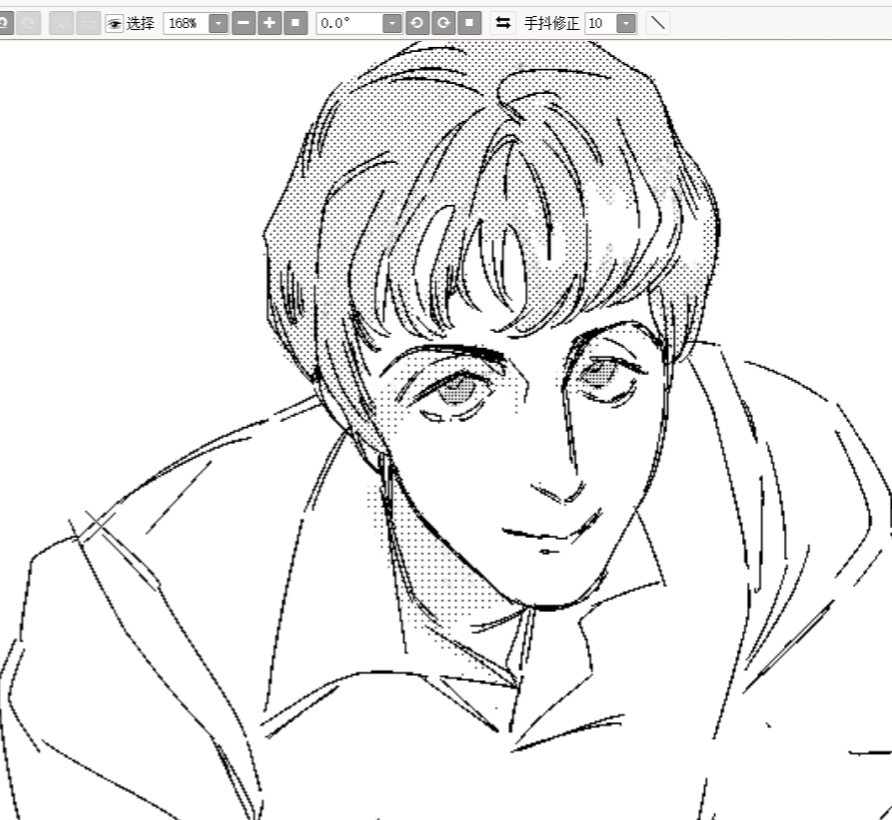This screenshot has height=820, width=892.
Task: Reset canvas rotation with square button
Action: coord(469,23)
